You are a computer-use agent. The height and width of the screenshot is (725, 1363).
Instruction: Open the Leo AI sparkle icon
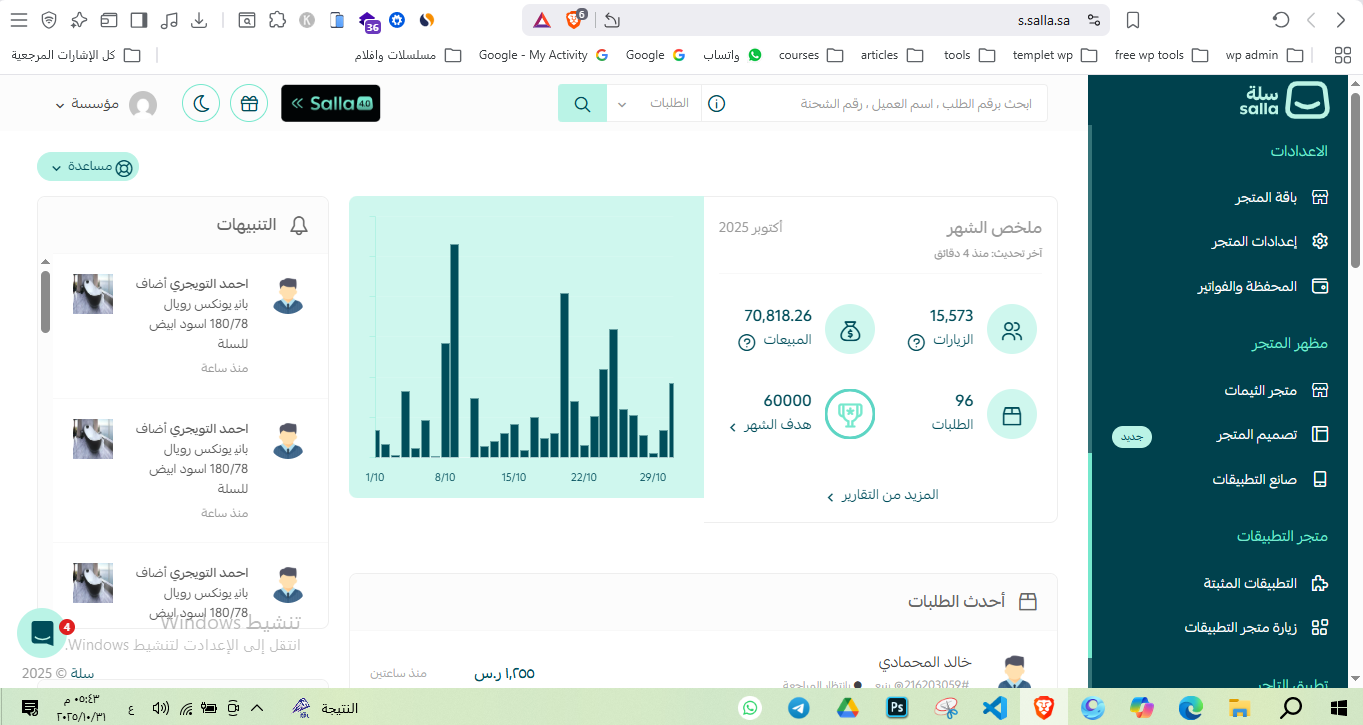coord(79,20)
